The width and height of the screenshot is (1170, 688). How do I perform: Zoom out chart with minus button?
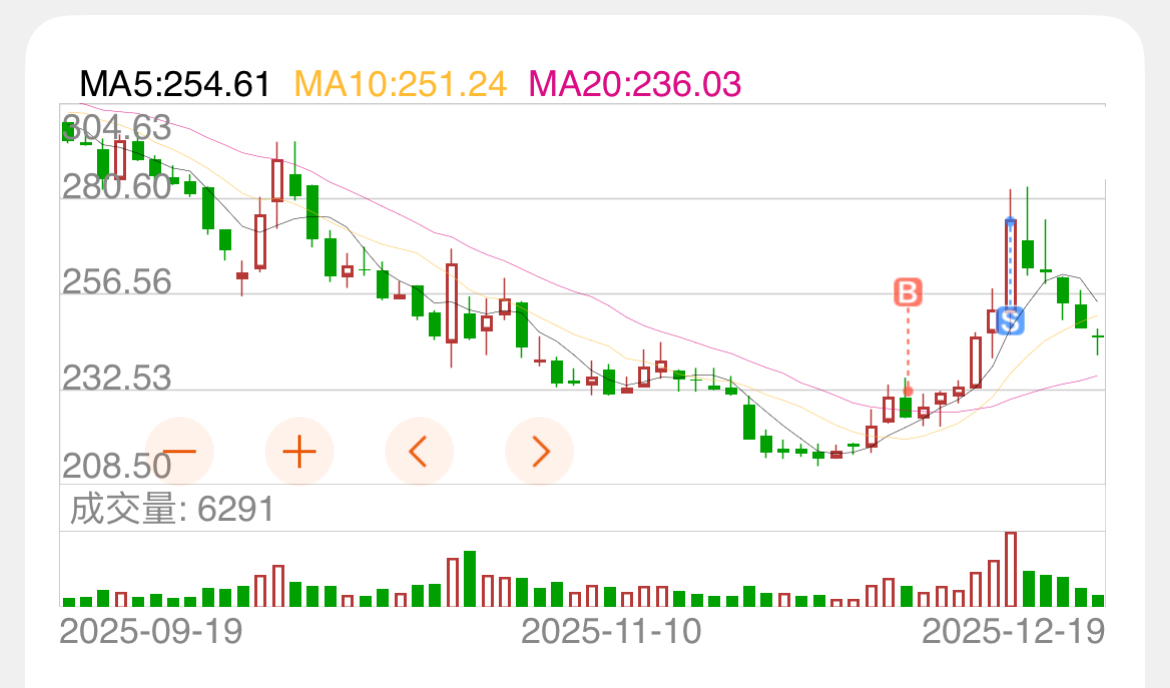179,451
